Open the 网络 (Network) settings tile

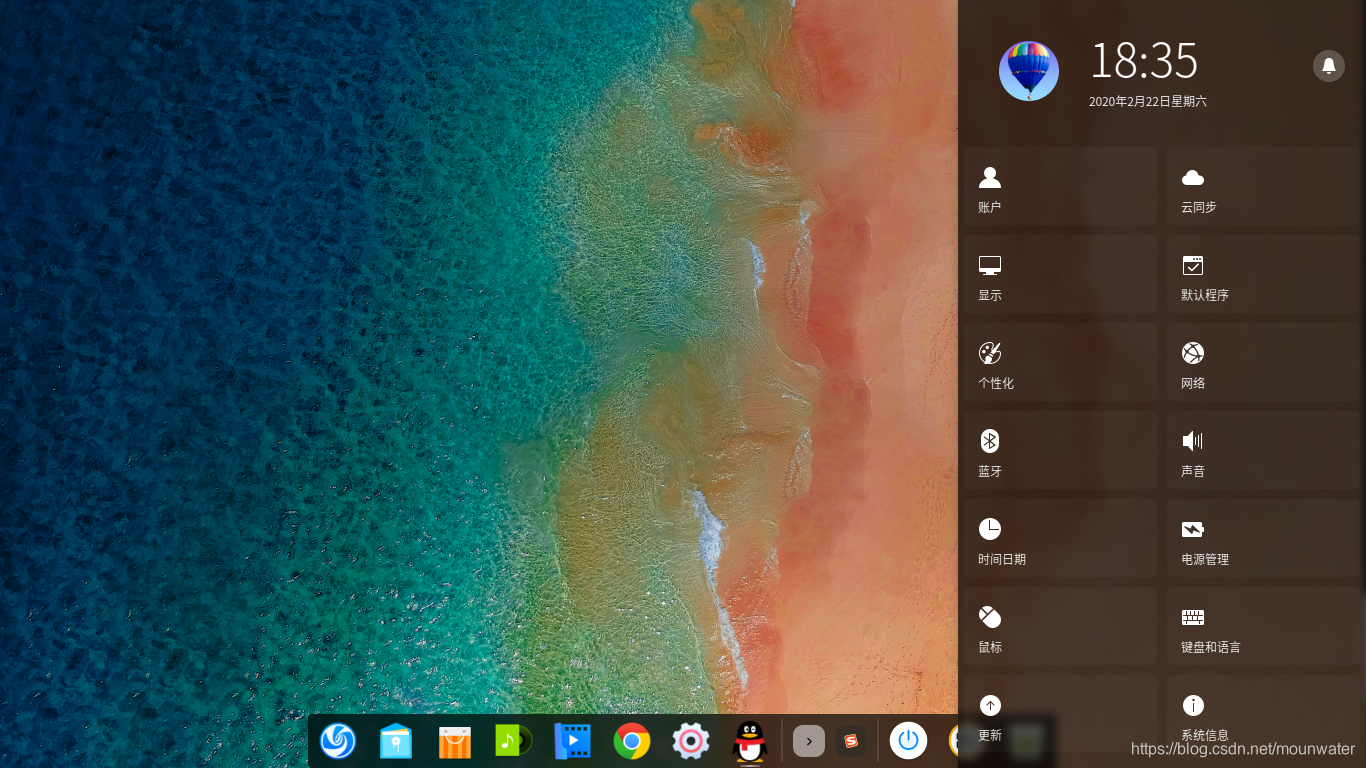pos(1264,362)
